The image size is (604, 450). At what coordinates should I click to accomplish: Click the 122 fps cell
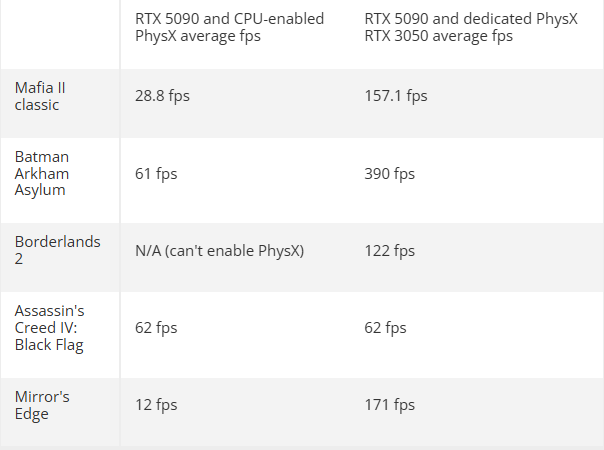click(x=390, y=250)
